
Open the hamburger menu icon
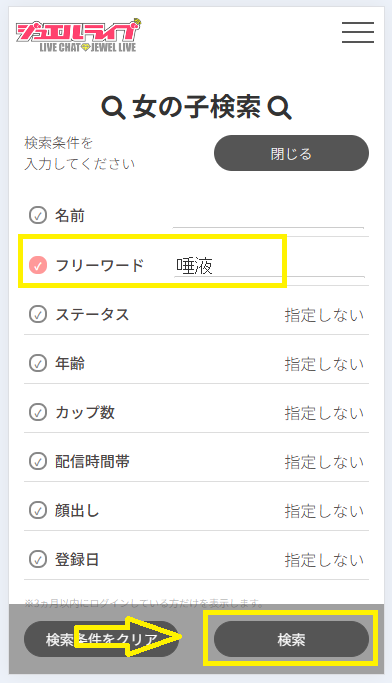click(358, 32)
